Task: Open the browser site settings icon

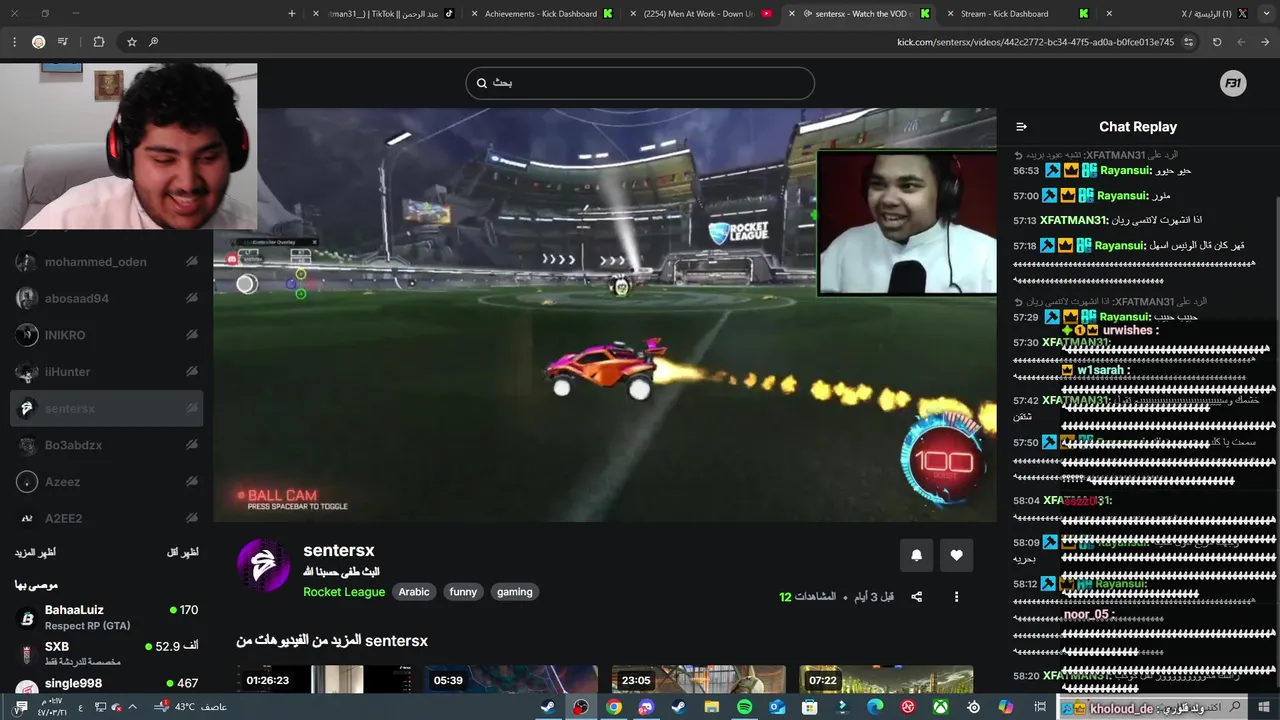Action: 1189,42
